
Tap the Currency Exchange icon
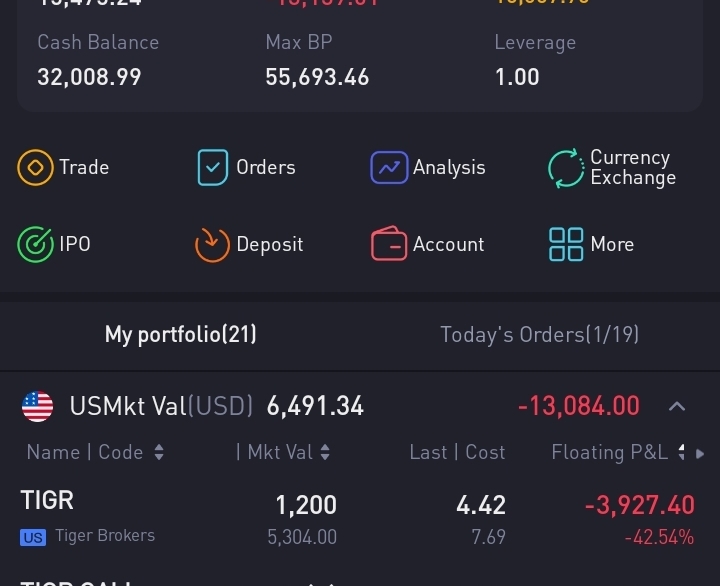pyautogui.click(x=566, y=167)
